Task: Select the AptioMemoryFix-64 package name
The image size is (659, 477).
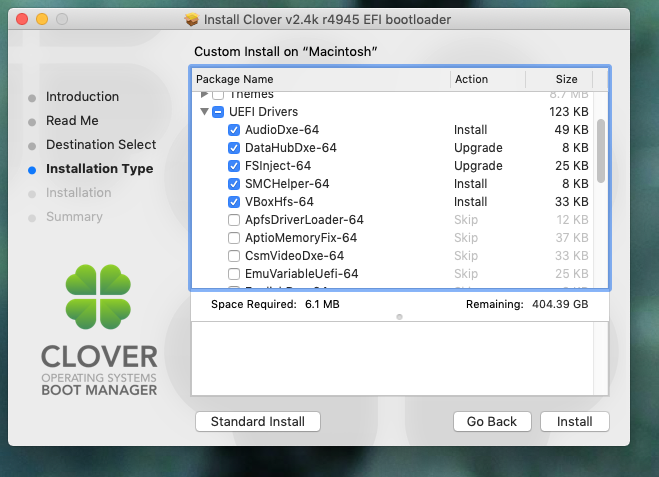Action: coord(301,238)
